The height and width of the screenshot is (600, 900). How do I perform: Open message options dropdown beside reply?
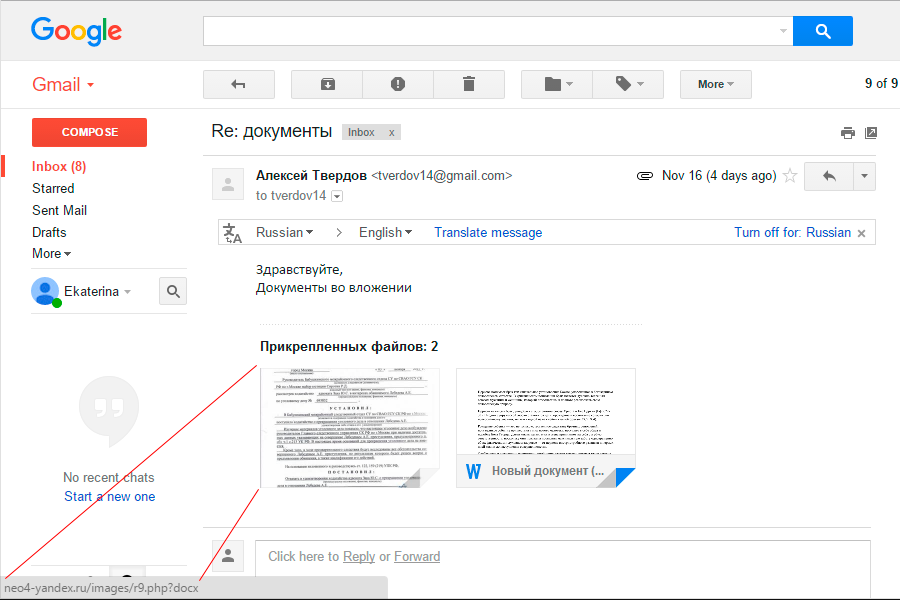pyautogui.click(x=864, y=176)
